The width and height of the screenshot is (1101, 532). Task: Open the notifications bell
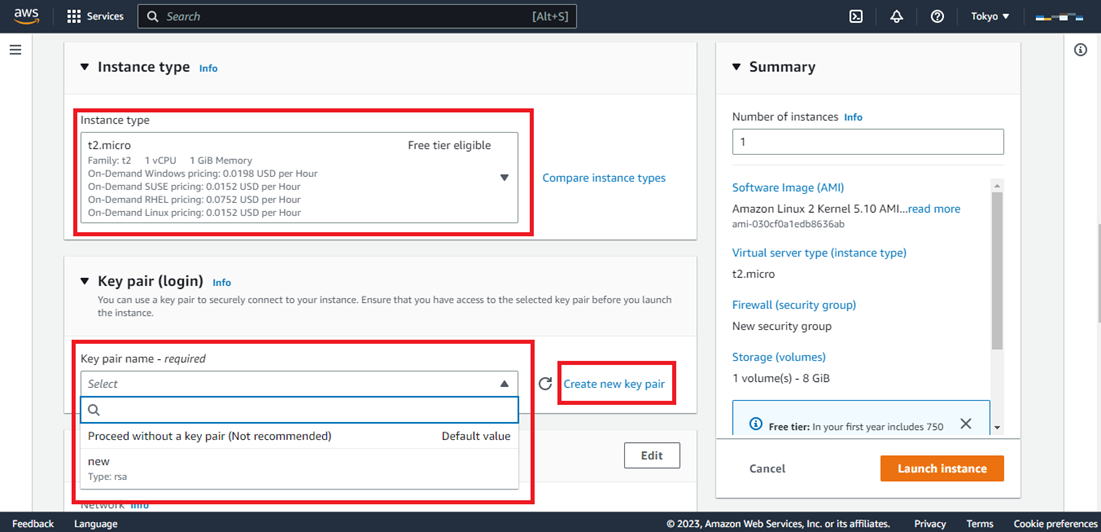[x=897, y=16]
